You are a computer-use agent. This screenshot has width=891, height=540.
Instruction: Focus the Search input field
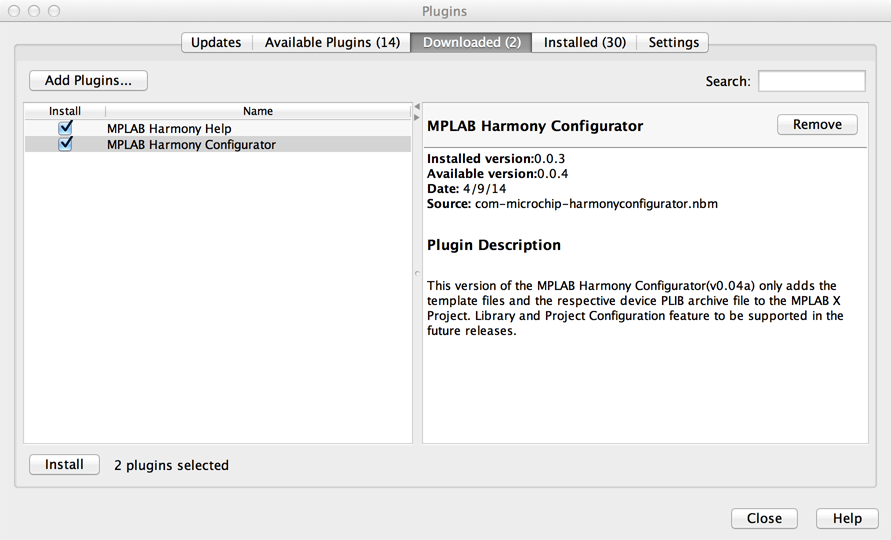tap(811, 81)
